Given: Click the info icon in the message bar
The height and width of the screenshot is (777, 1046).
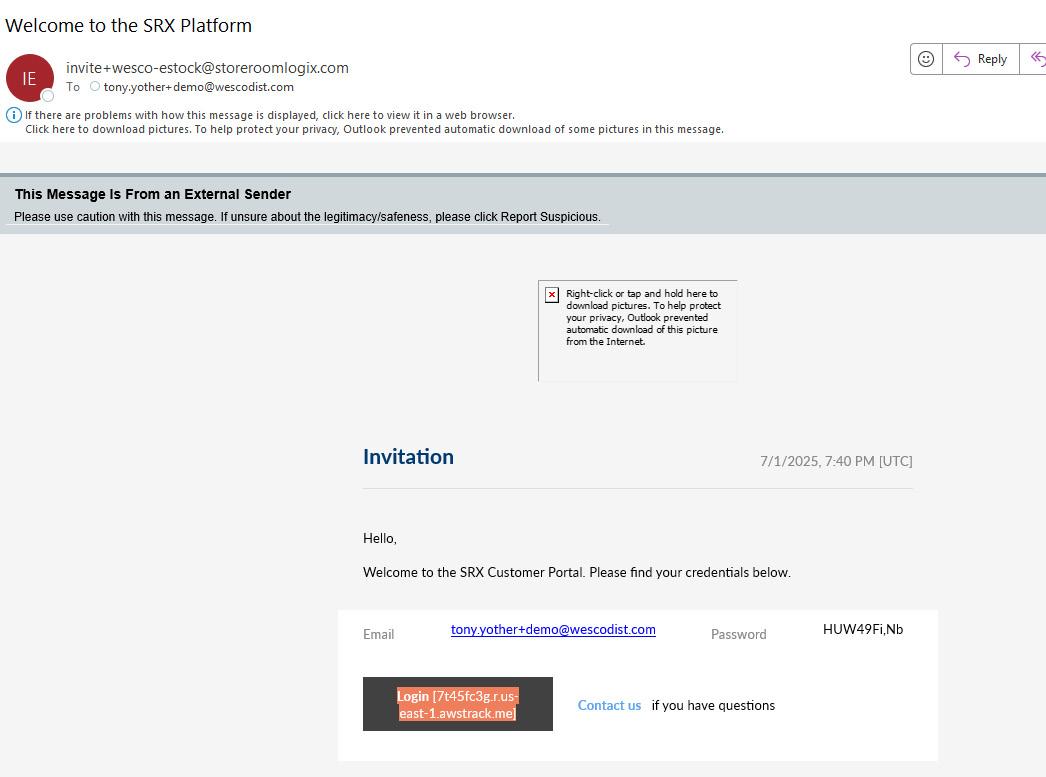Looking at the screenshot, I should (x=13, y=115).
